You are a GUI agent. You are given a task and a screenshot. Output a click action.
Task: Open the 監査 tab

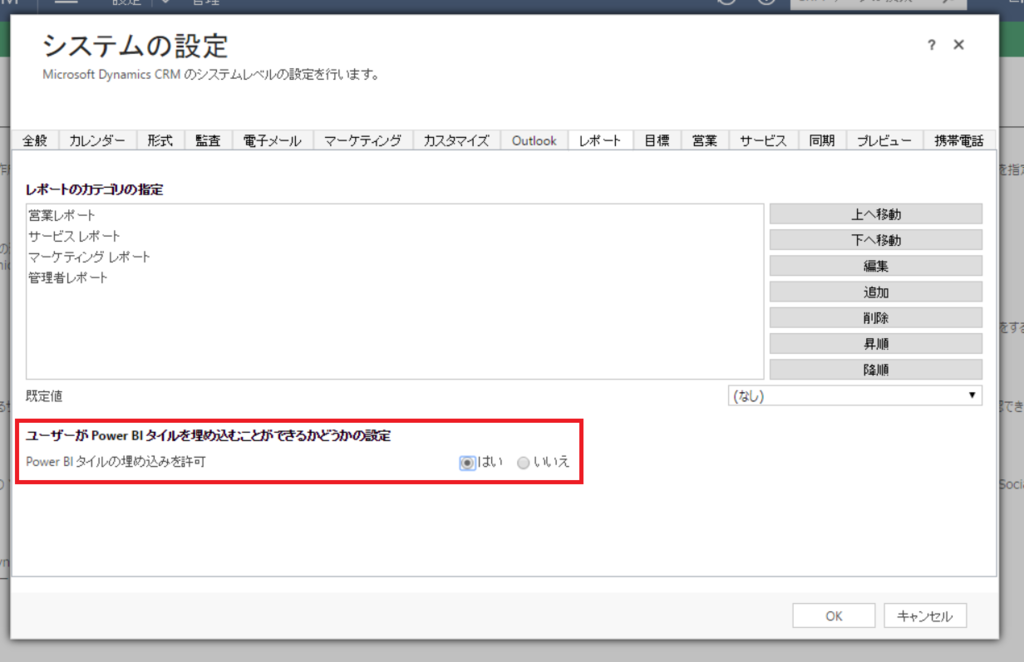(x=208, y=140)
